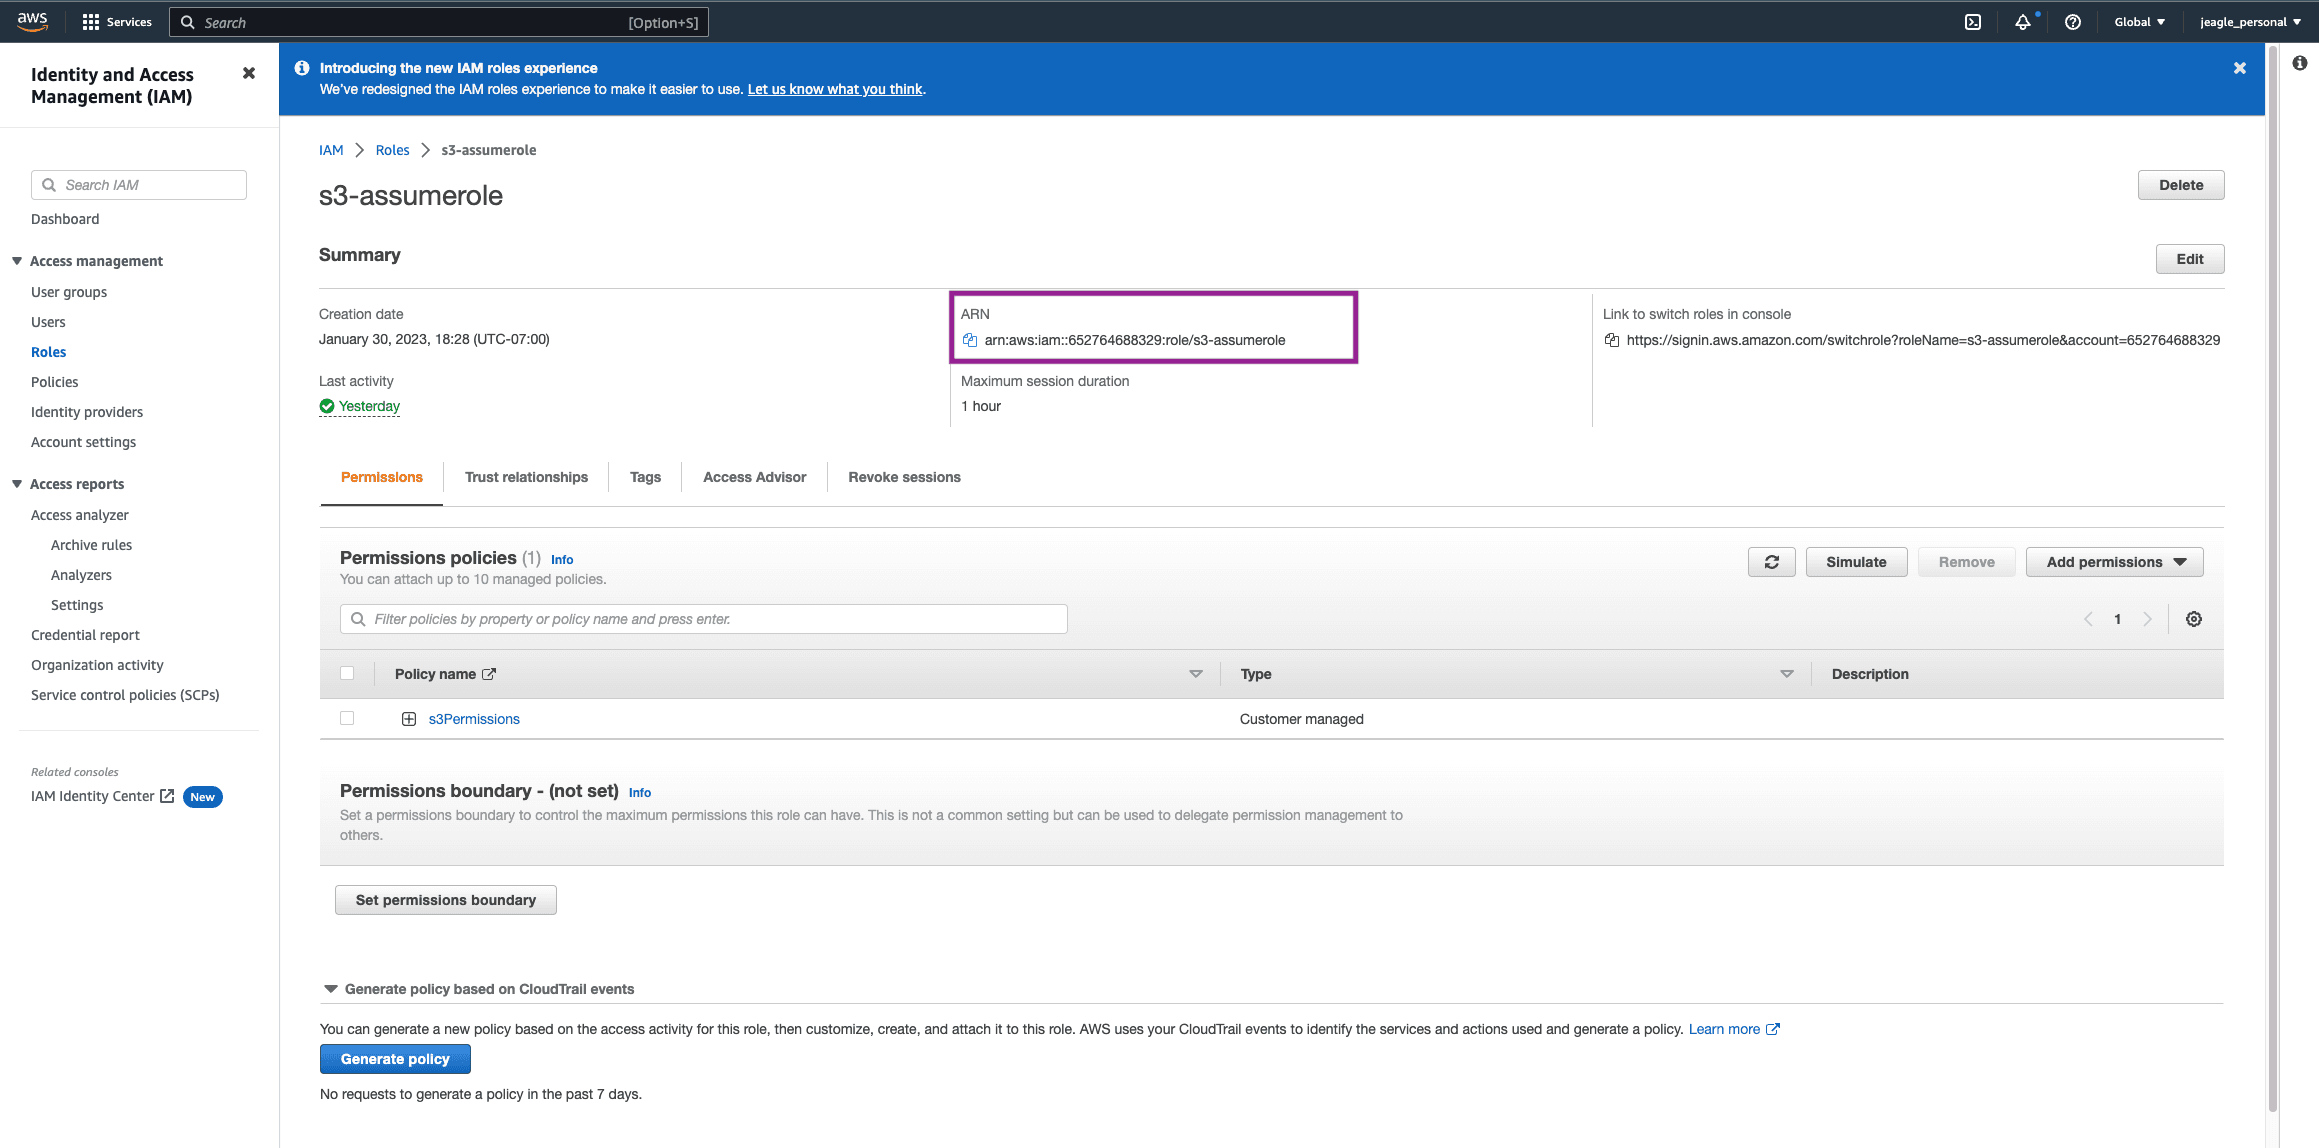Collapse the Access management sidebar section
The image size is (2319, 1148).
17,261
